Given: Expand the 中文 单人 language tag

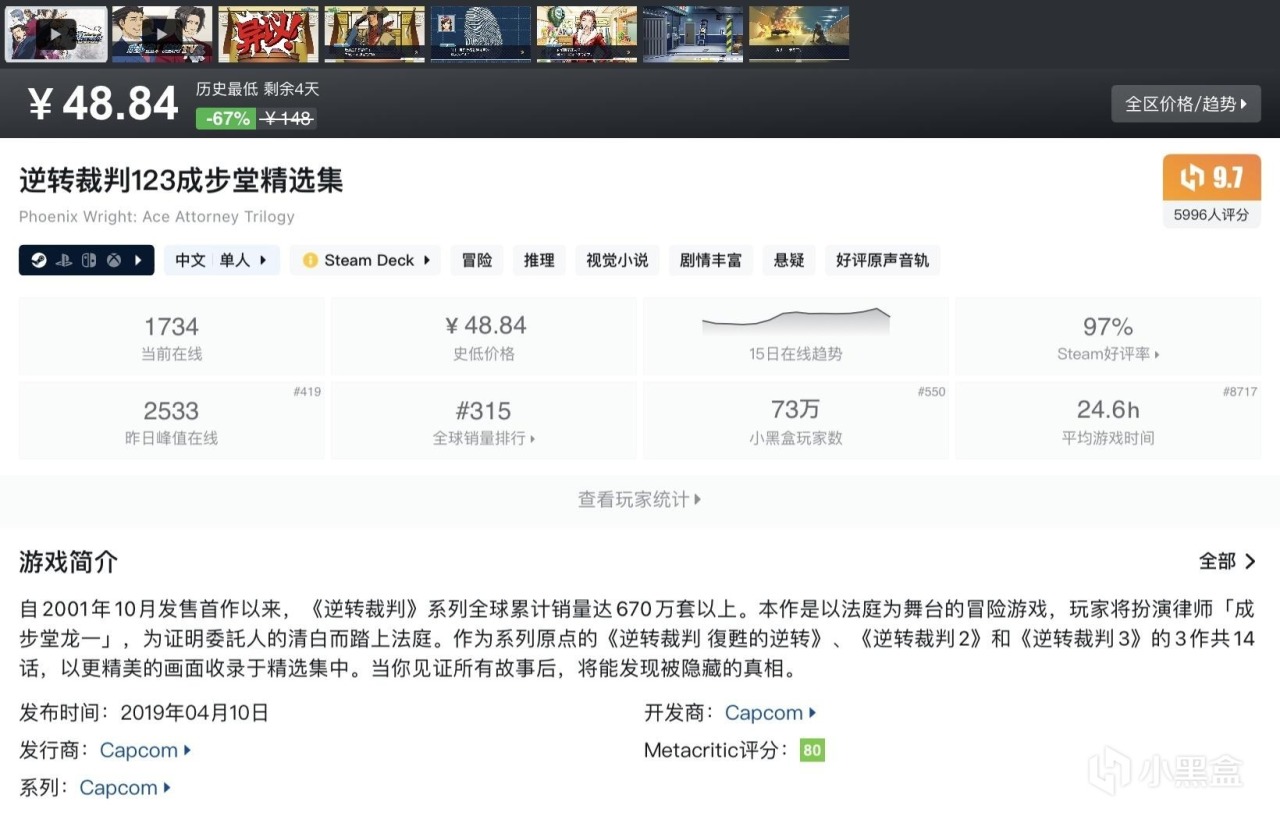Looking at the screenshot, I should click(221, 261).
